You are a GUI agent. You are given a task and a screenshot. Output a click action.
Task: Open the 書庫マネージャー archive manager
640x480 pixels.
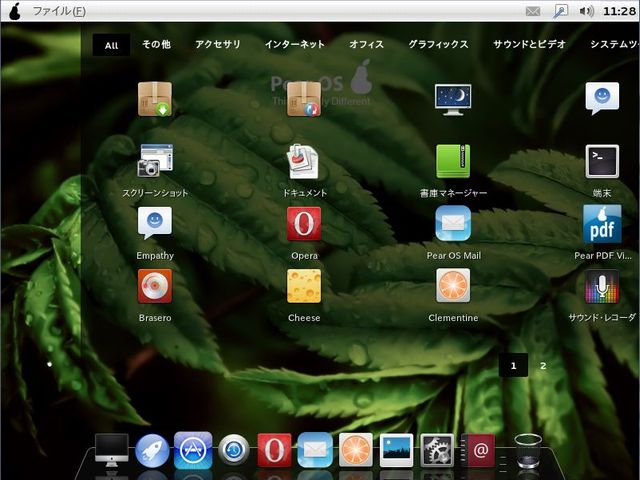tap(453, 162)
